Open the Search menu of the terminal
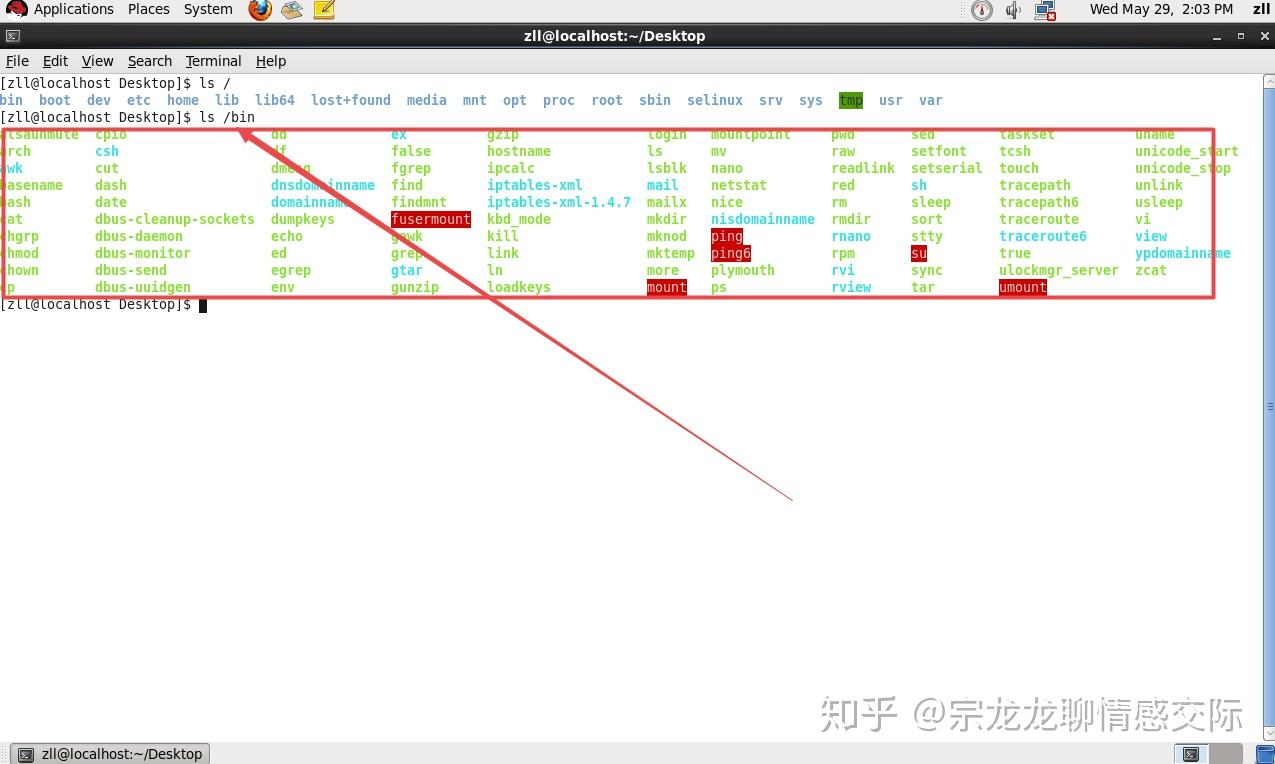The height and width of the screenshot is (764, 1275). (150, 61)
